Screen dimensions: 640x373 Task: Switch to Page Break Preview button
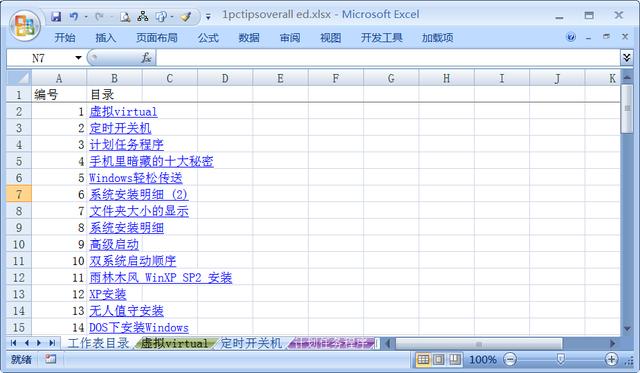click(x=455, y=359)
